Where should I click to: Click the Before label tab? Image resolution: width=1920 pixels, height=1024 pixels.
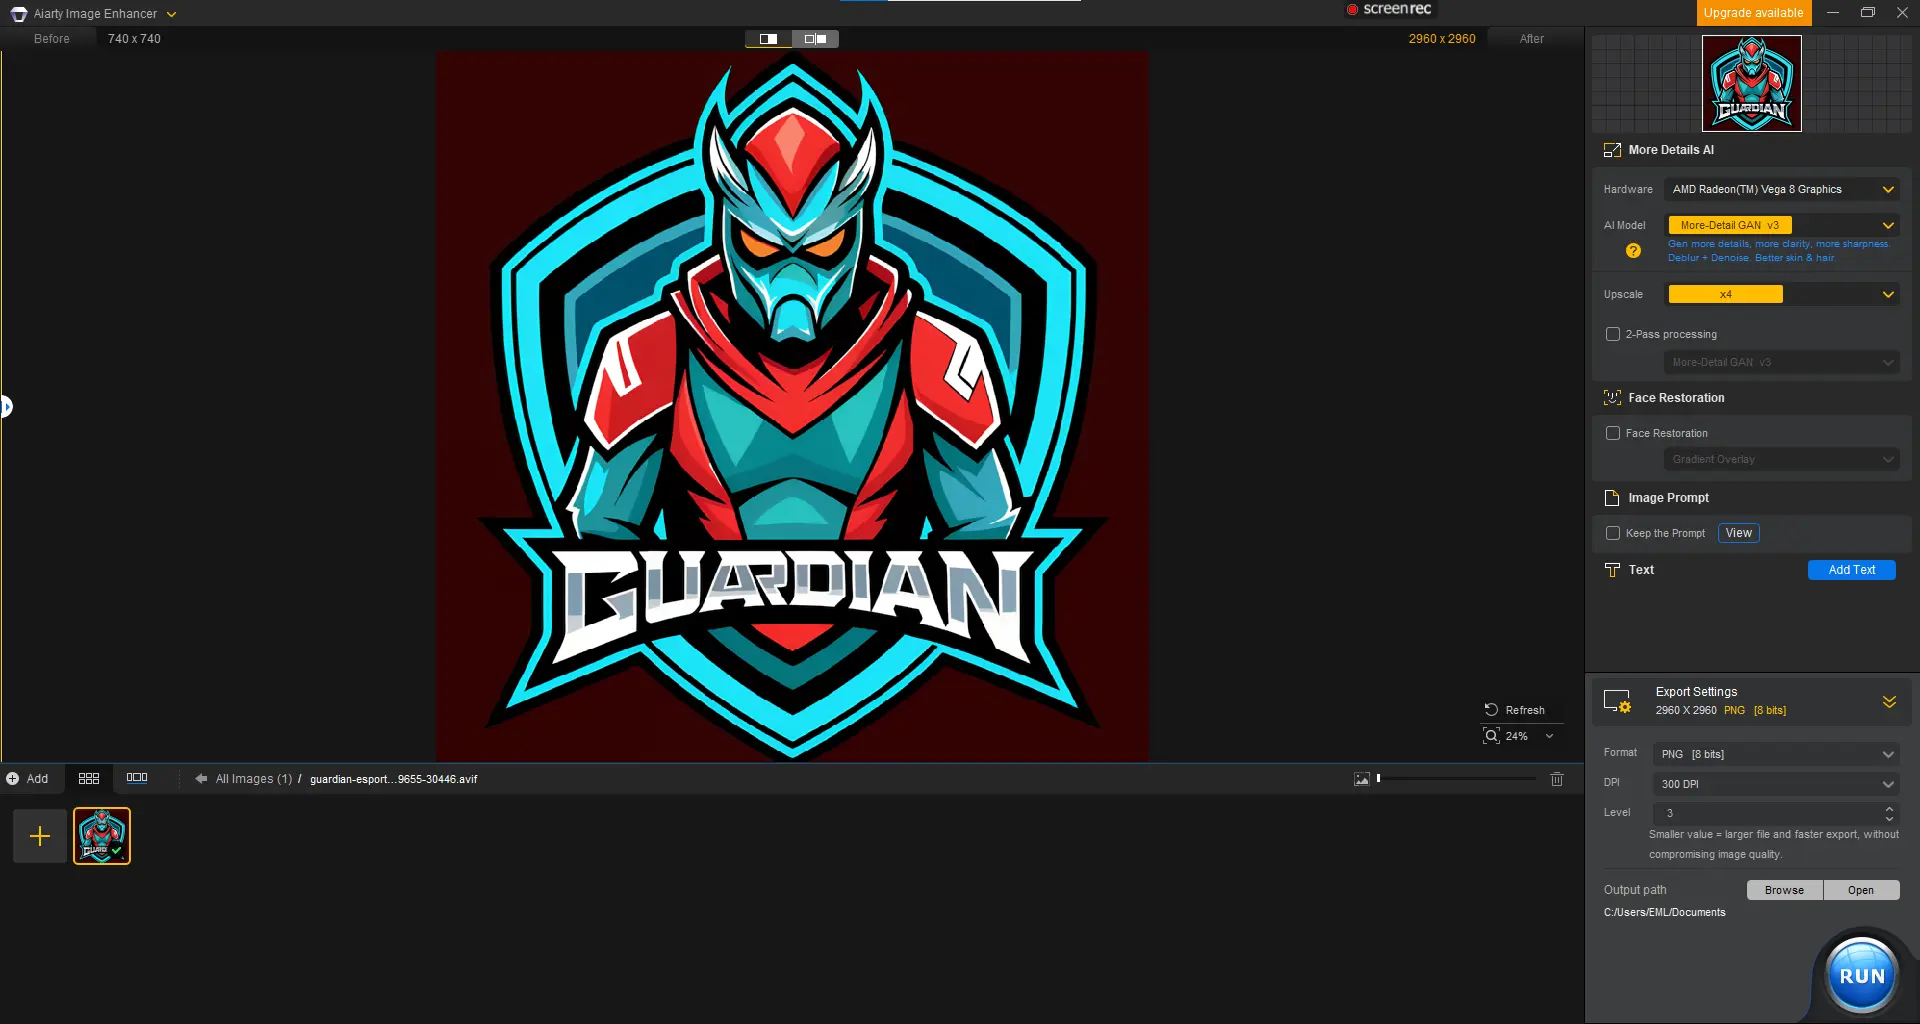[52, 39]
